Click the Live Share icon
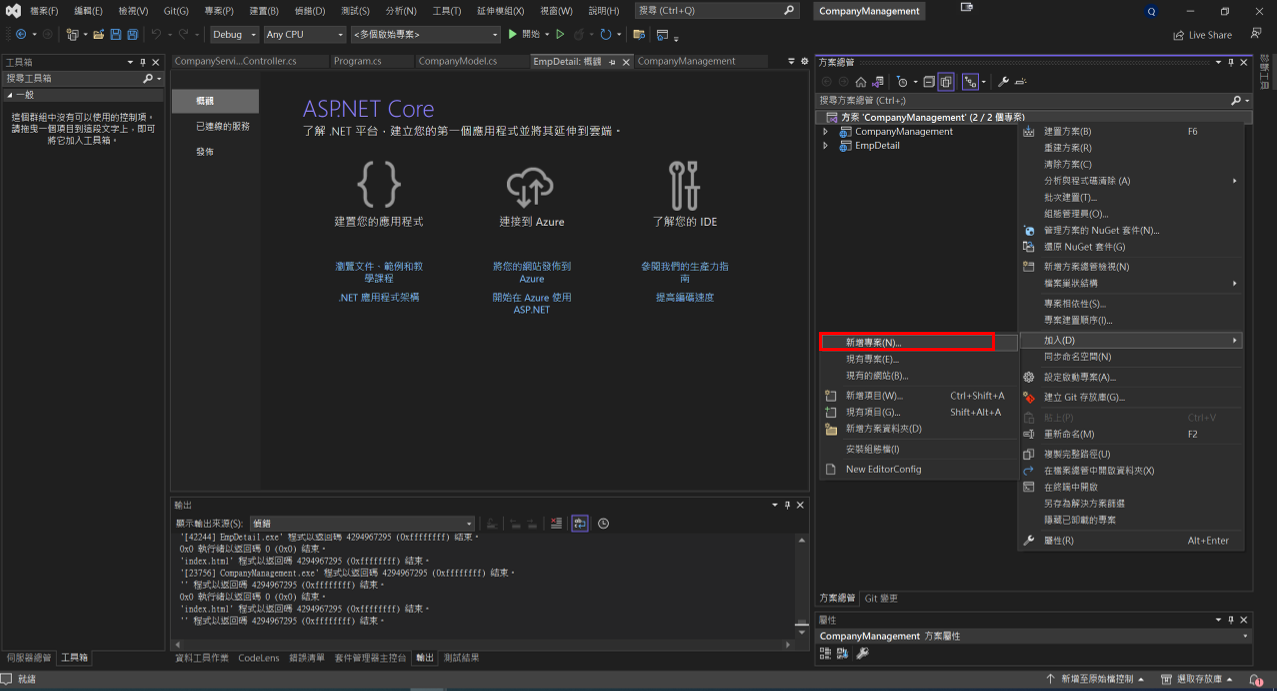Screen dimensions: 1277x691 [x=1180, y=35]
